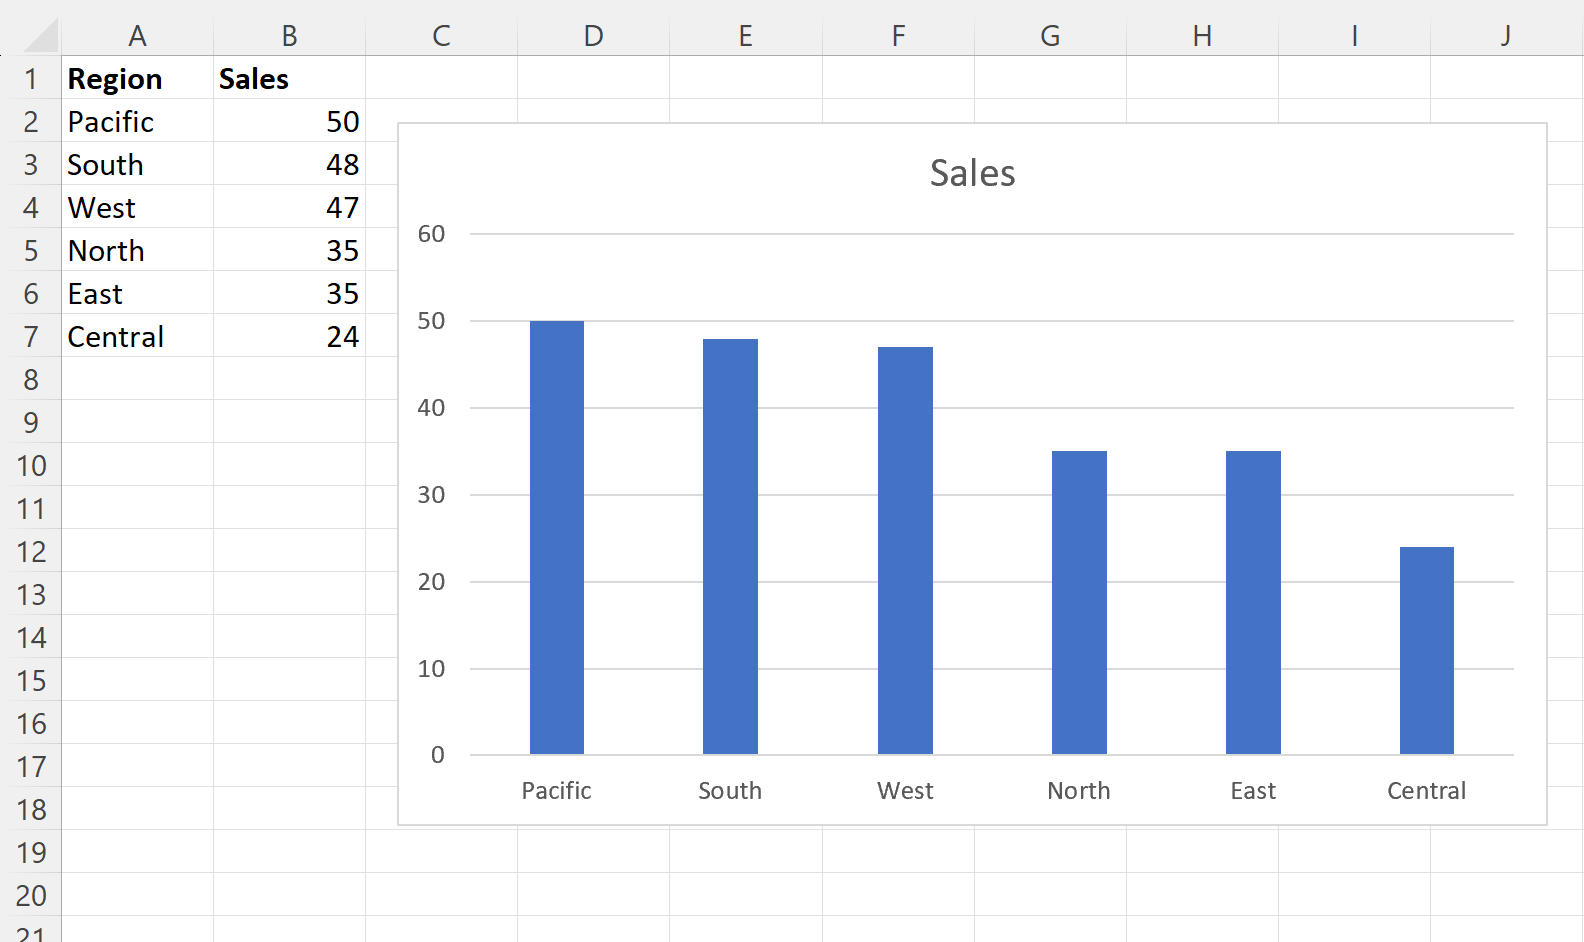
Task: Select the Central bar in the chart
Action: 1426,651
